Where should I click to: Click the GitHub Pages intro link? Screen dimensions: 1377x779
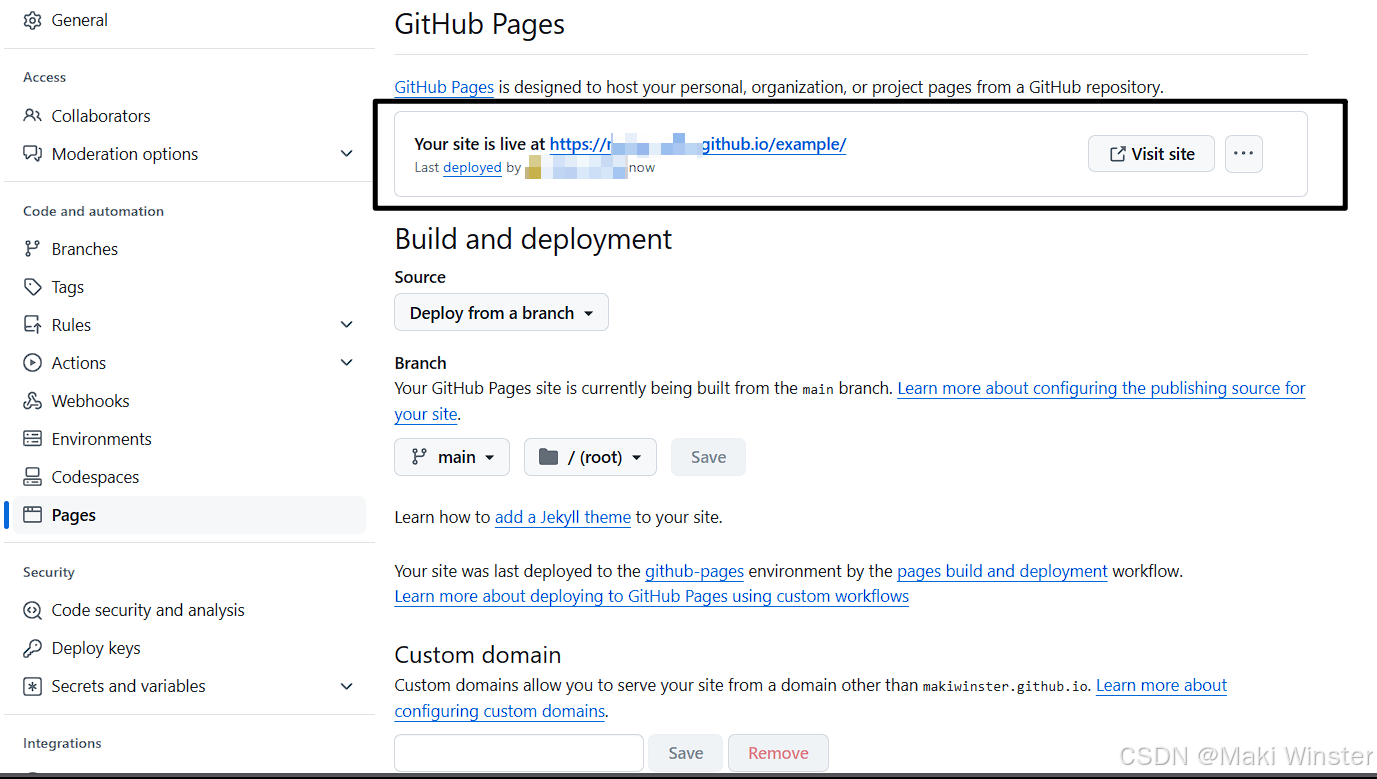click(444, 87)
